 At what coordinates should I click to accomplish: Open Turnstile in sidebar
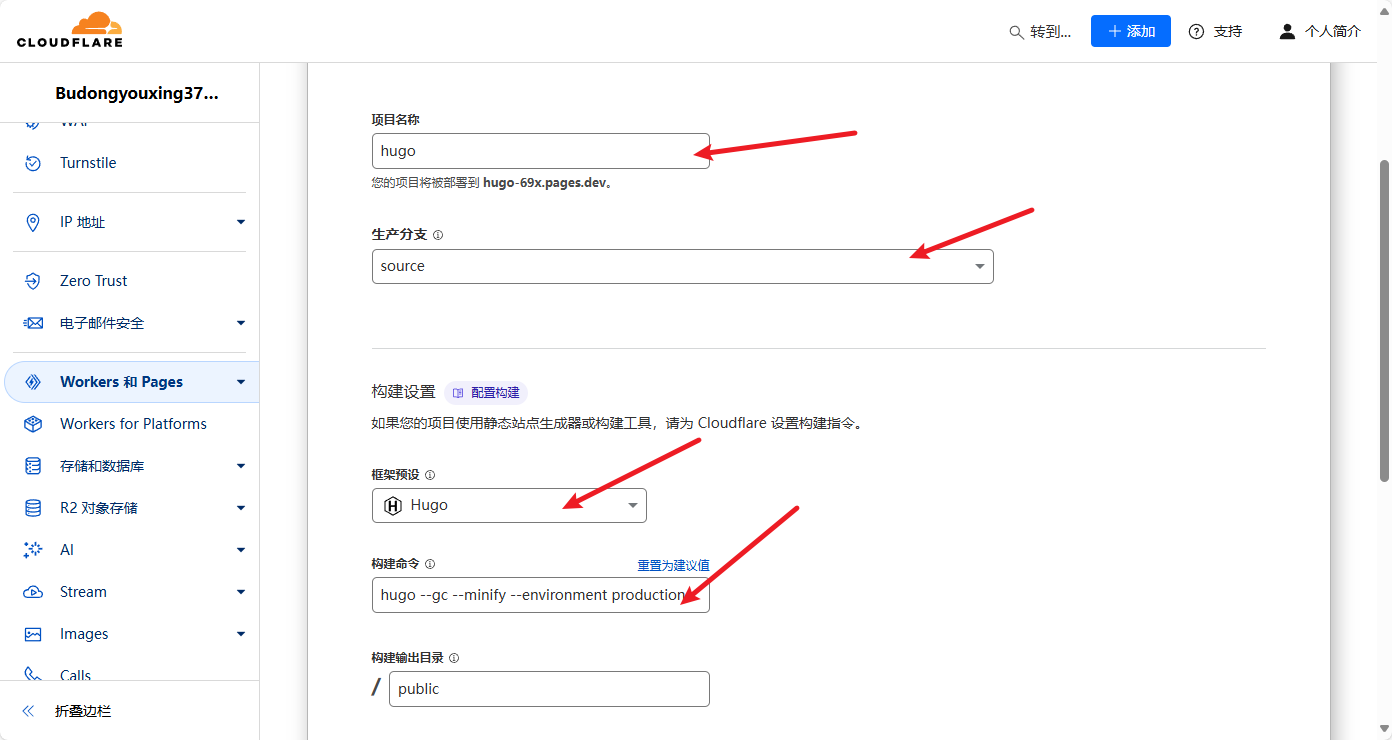(88, 163)
